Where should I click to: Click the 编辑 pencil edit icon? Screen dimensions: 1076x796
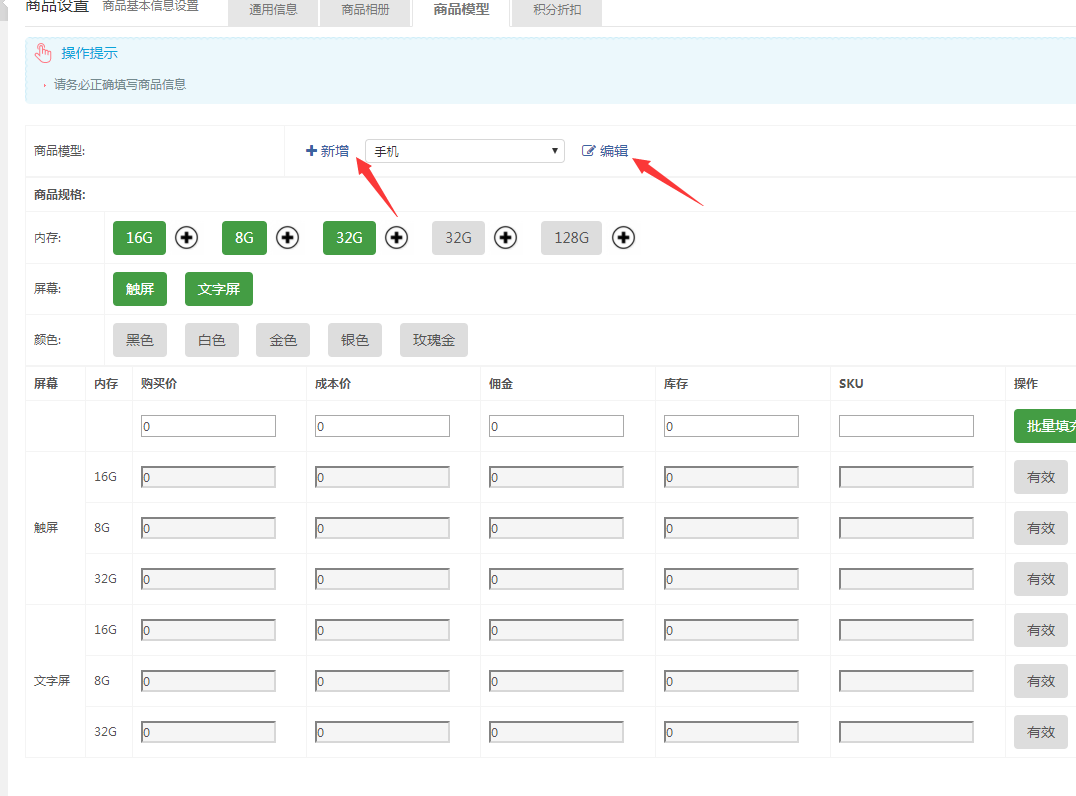pyautogui.click(x=588, y=151)
